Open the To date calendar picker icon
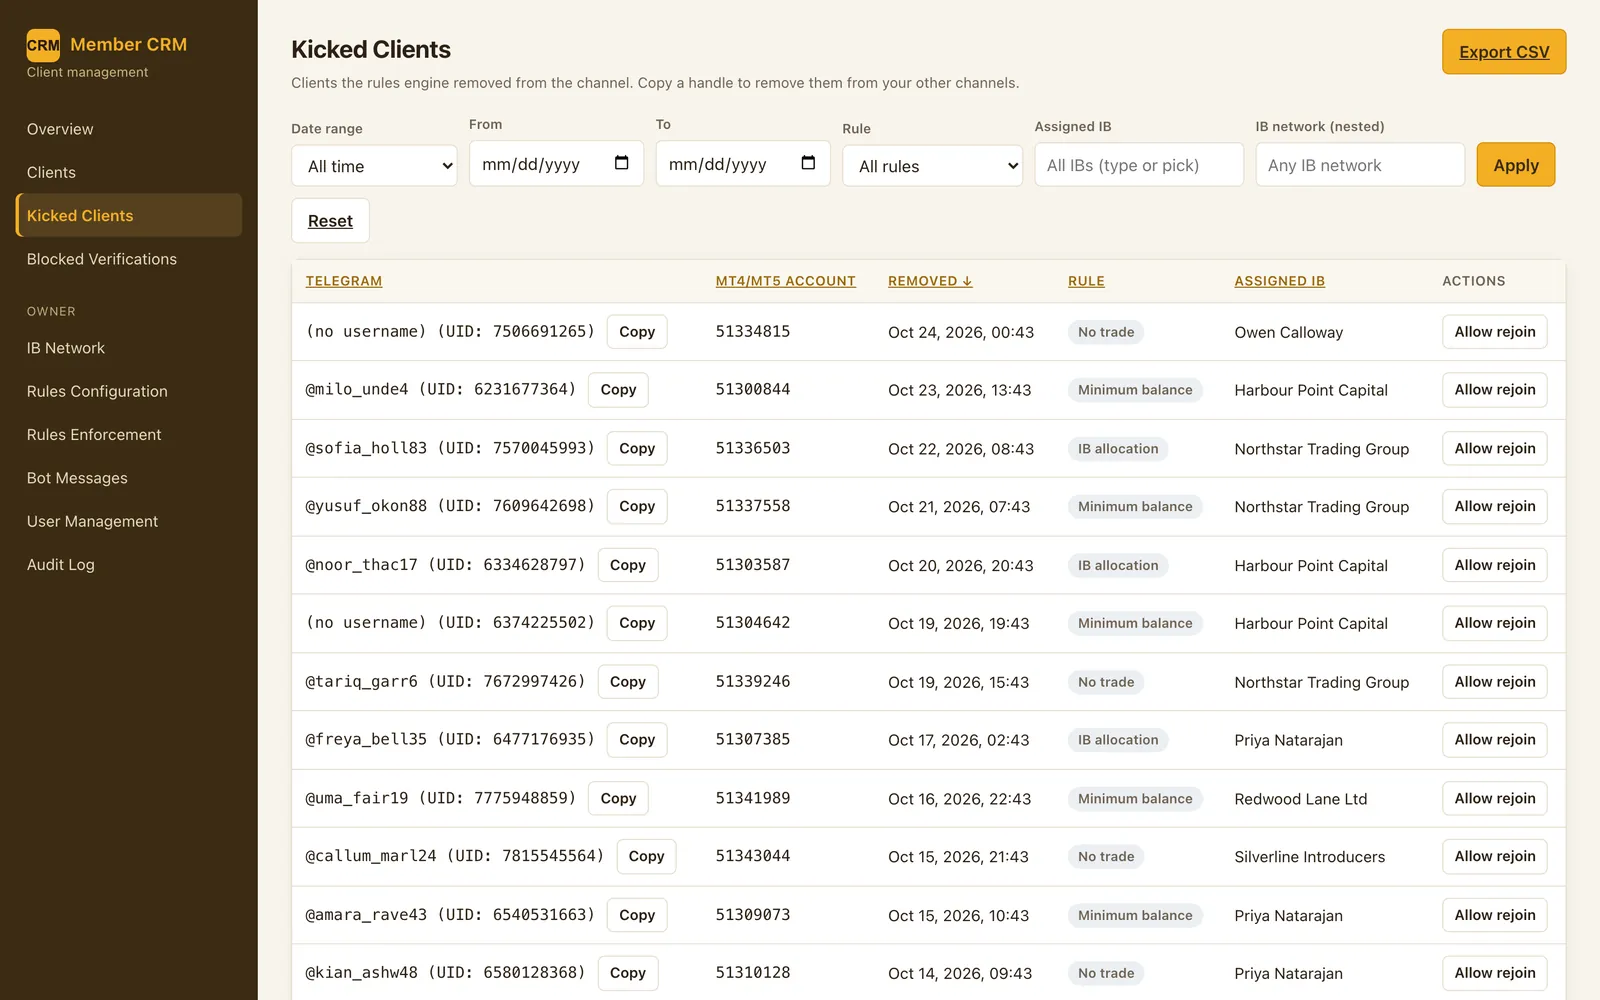1600x1000 pixels. [808, 163]
